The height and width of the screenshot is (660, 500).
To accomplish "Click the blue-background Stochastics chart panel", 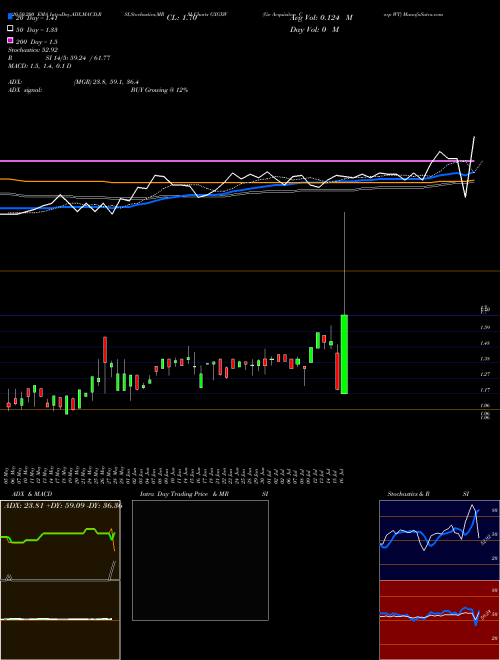I will [439, 540].
